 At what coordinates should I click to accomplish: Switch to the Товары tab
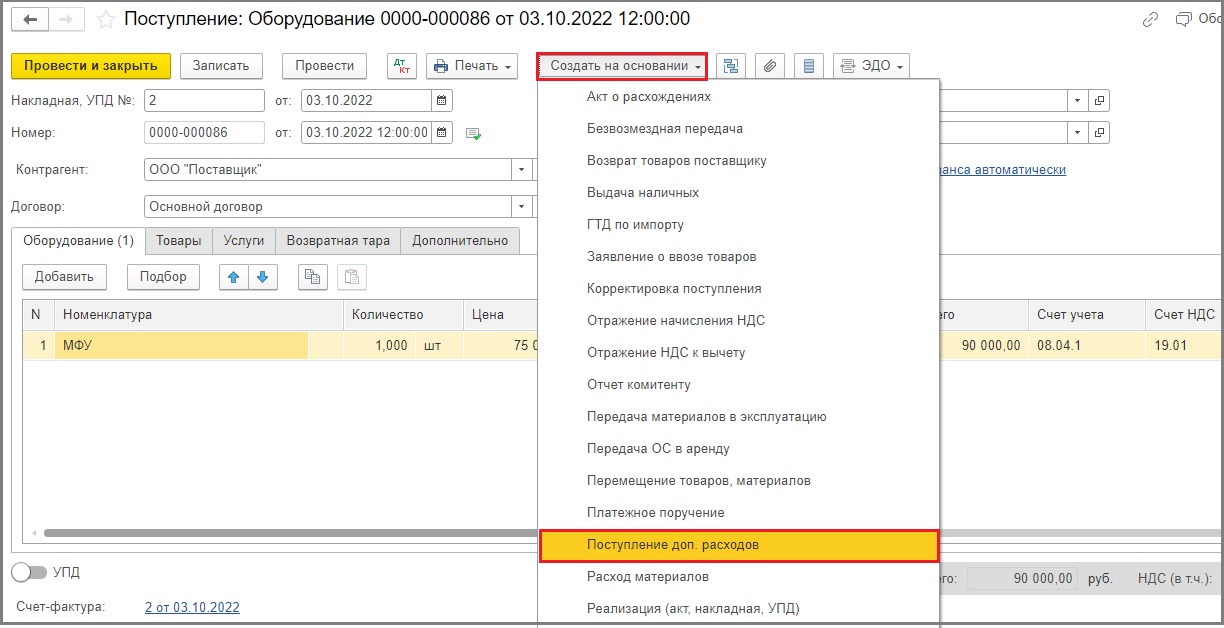click(x=178, y=241)
